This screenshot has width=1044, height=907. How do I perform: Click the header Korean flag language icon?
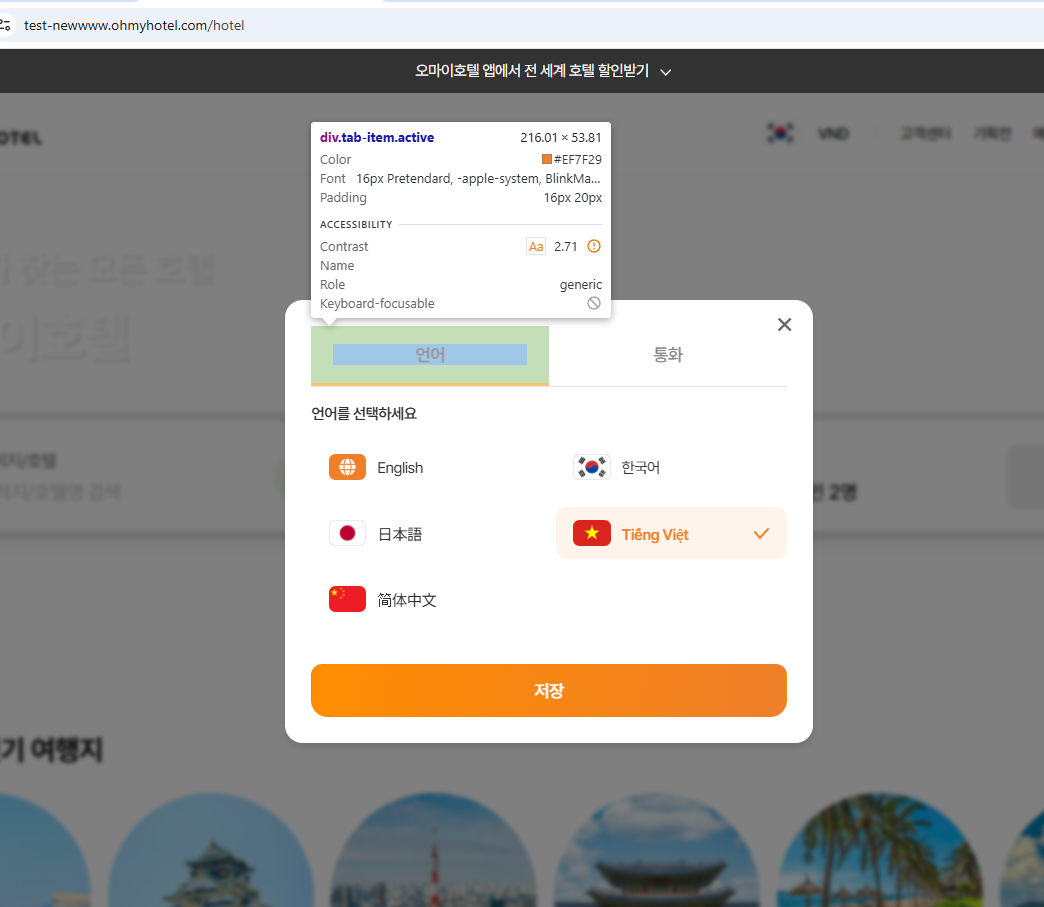click(x=780, y=133)
